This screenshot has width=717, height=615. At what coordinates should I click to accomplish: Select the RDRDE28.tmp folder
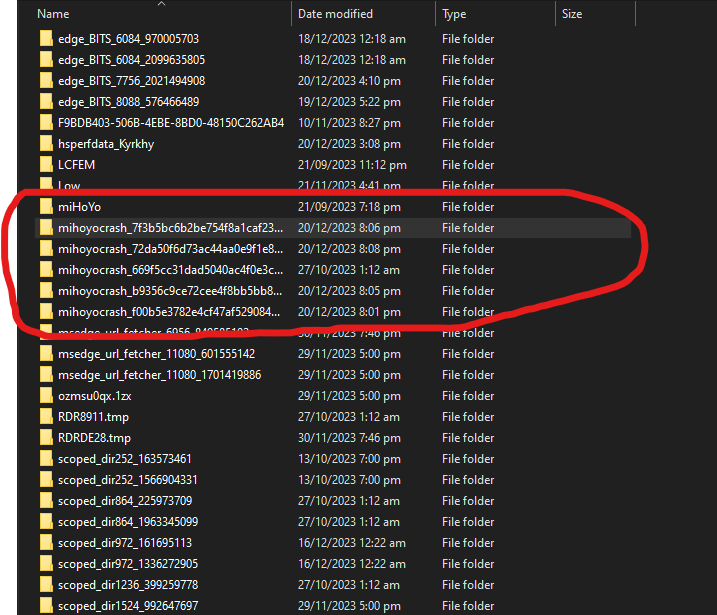pos(94,438)
